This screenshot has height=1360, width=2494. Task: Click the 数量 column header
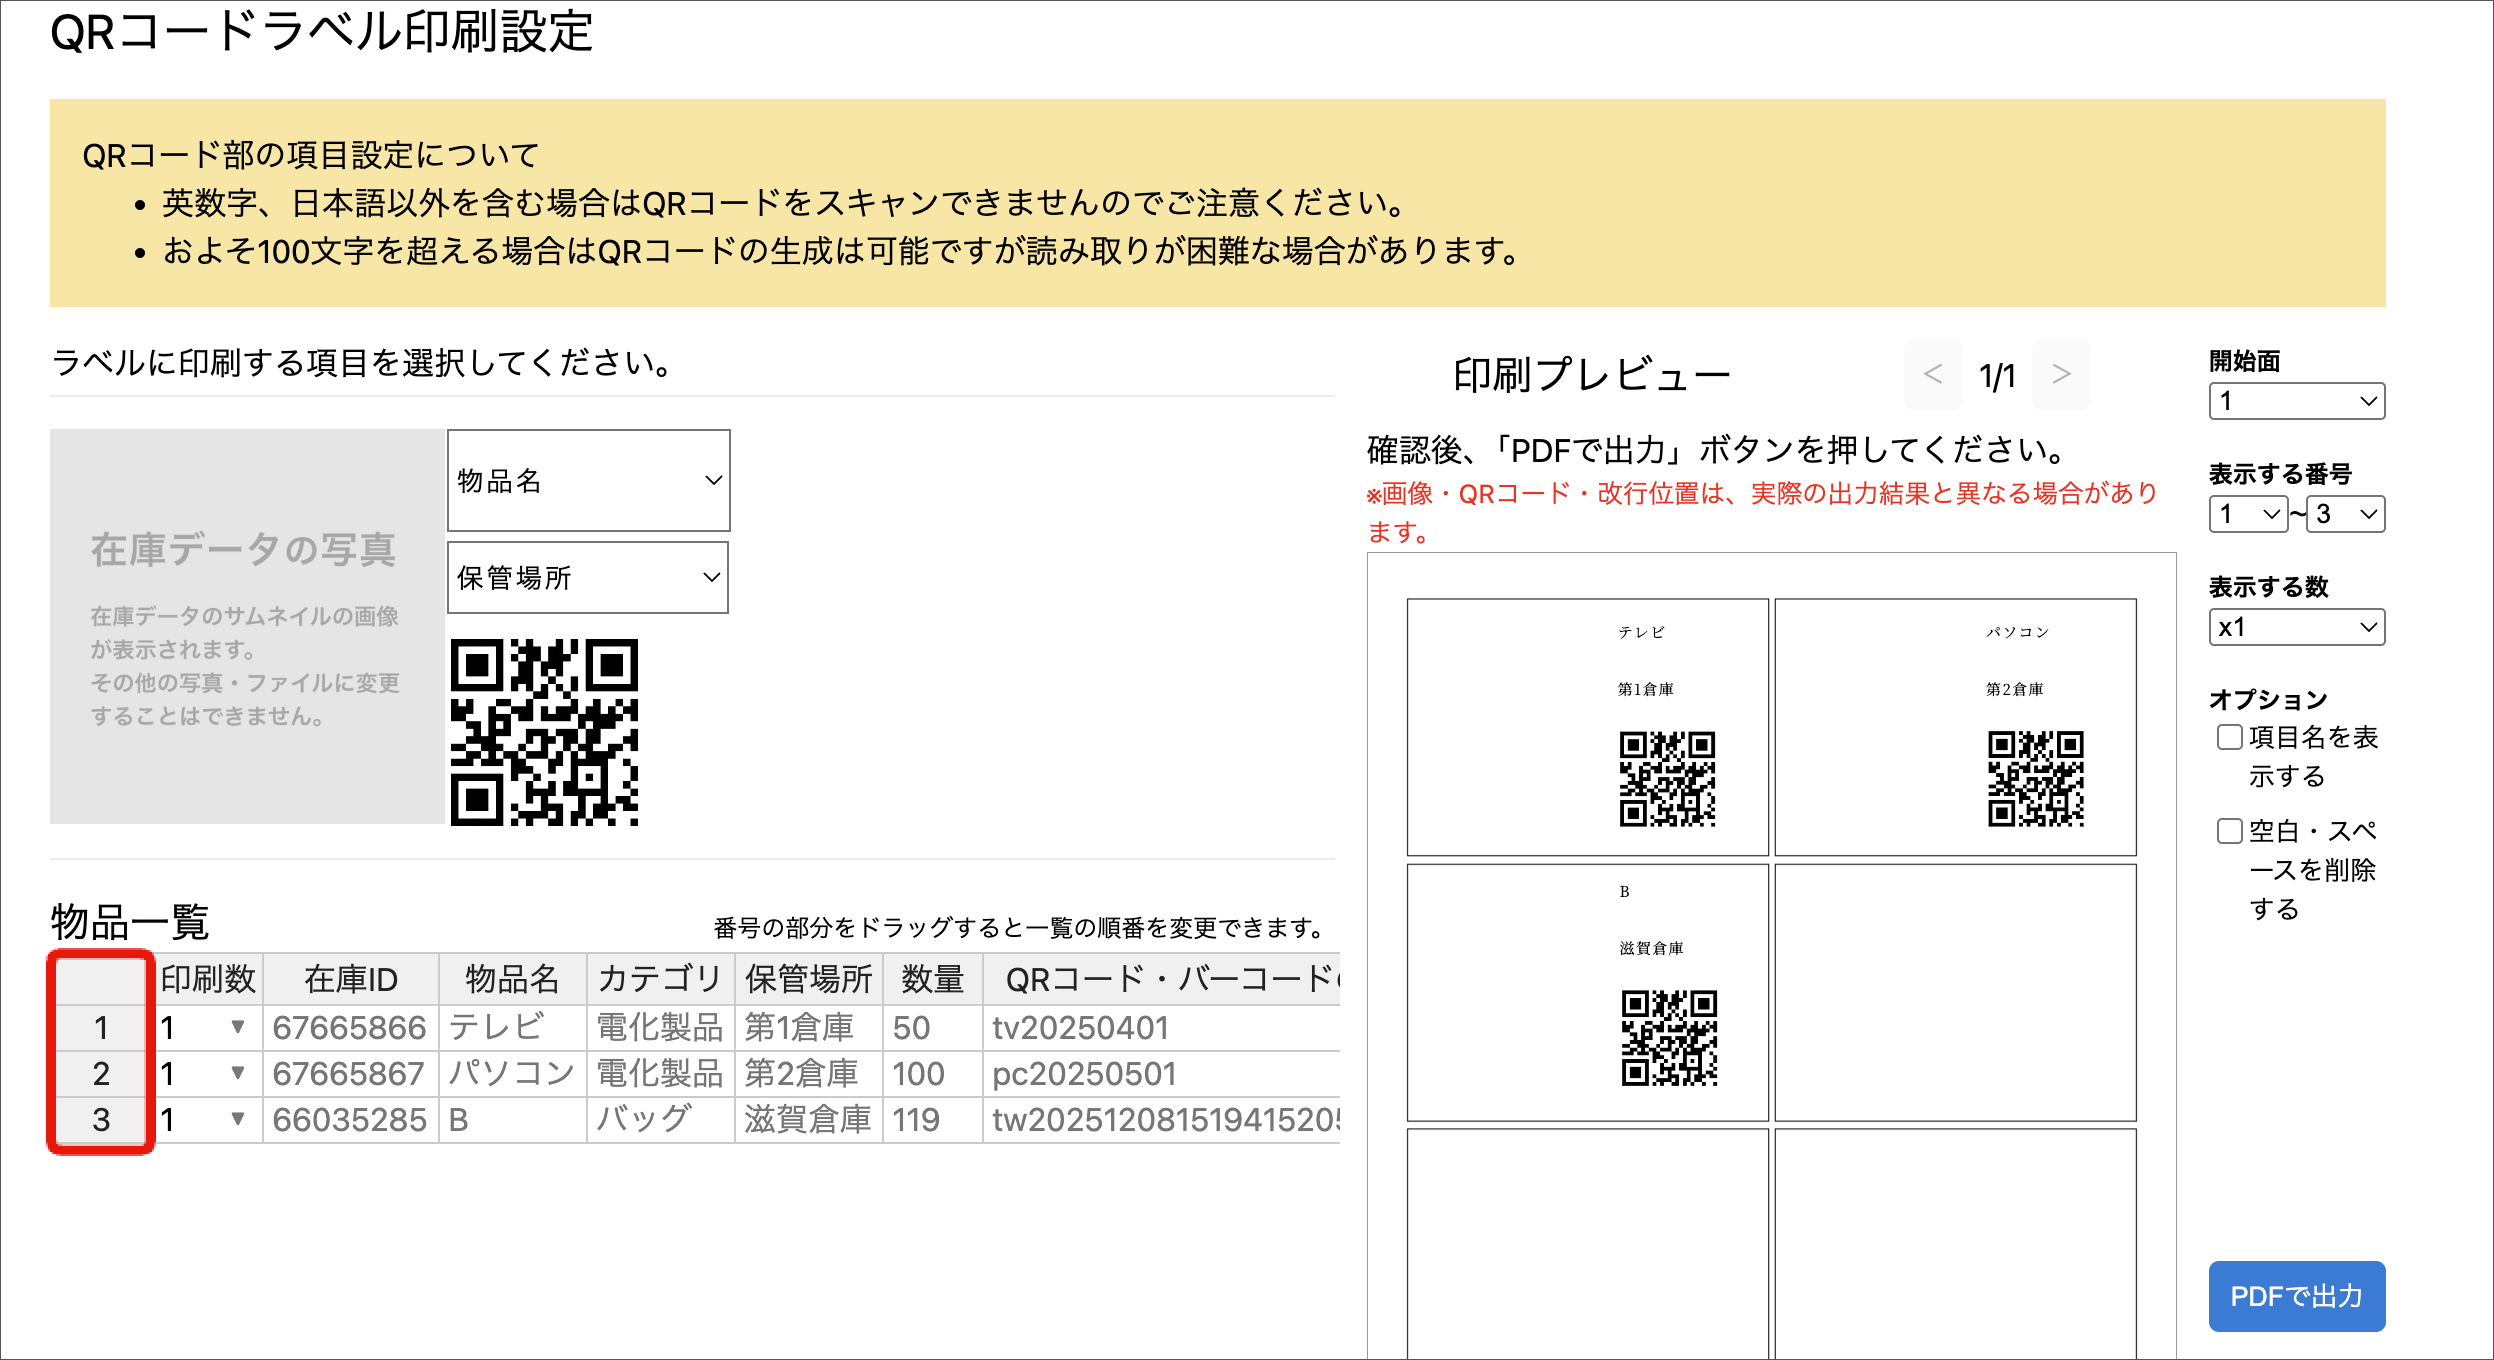click(932, 979)
